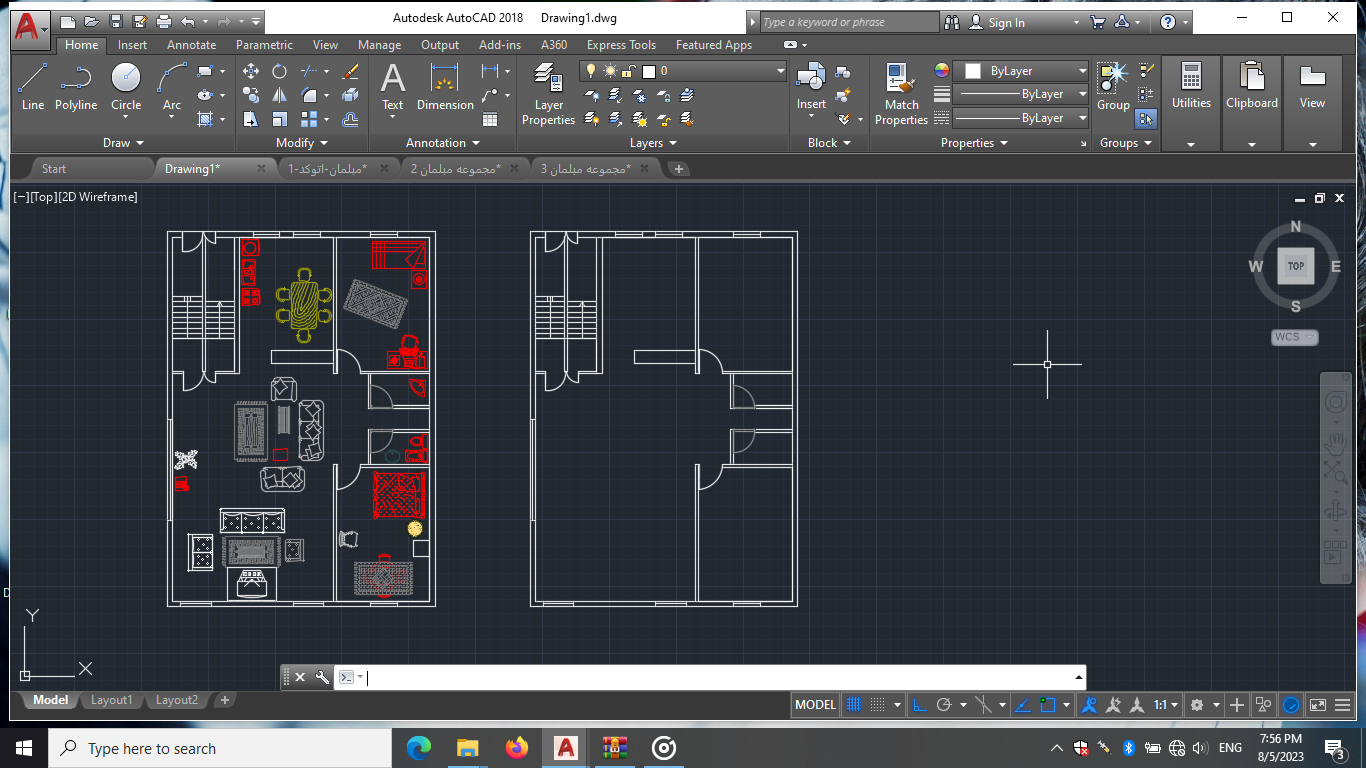Screen dimensions: 1366x768
Task: Switch to the Layout1 tab
Action: pos(111,700)
